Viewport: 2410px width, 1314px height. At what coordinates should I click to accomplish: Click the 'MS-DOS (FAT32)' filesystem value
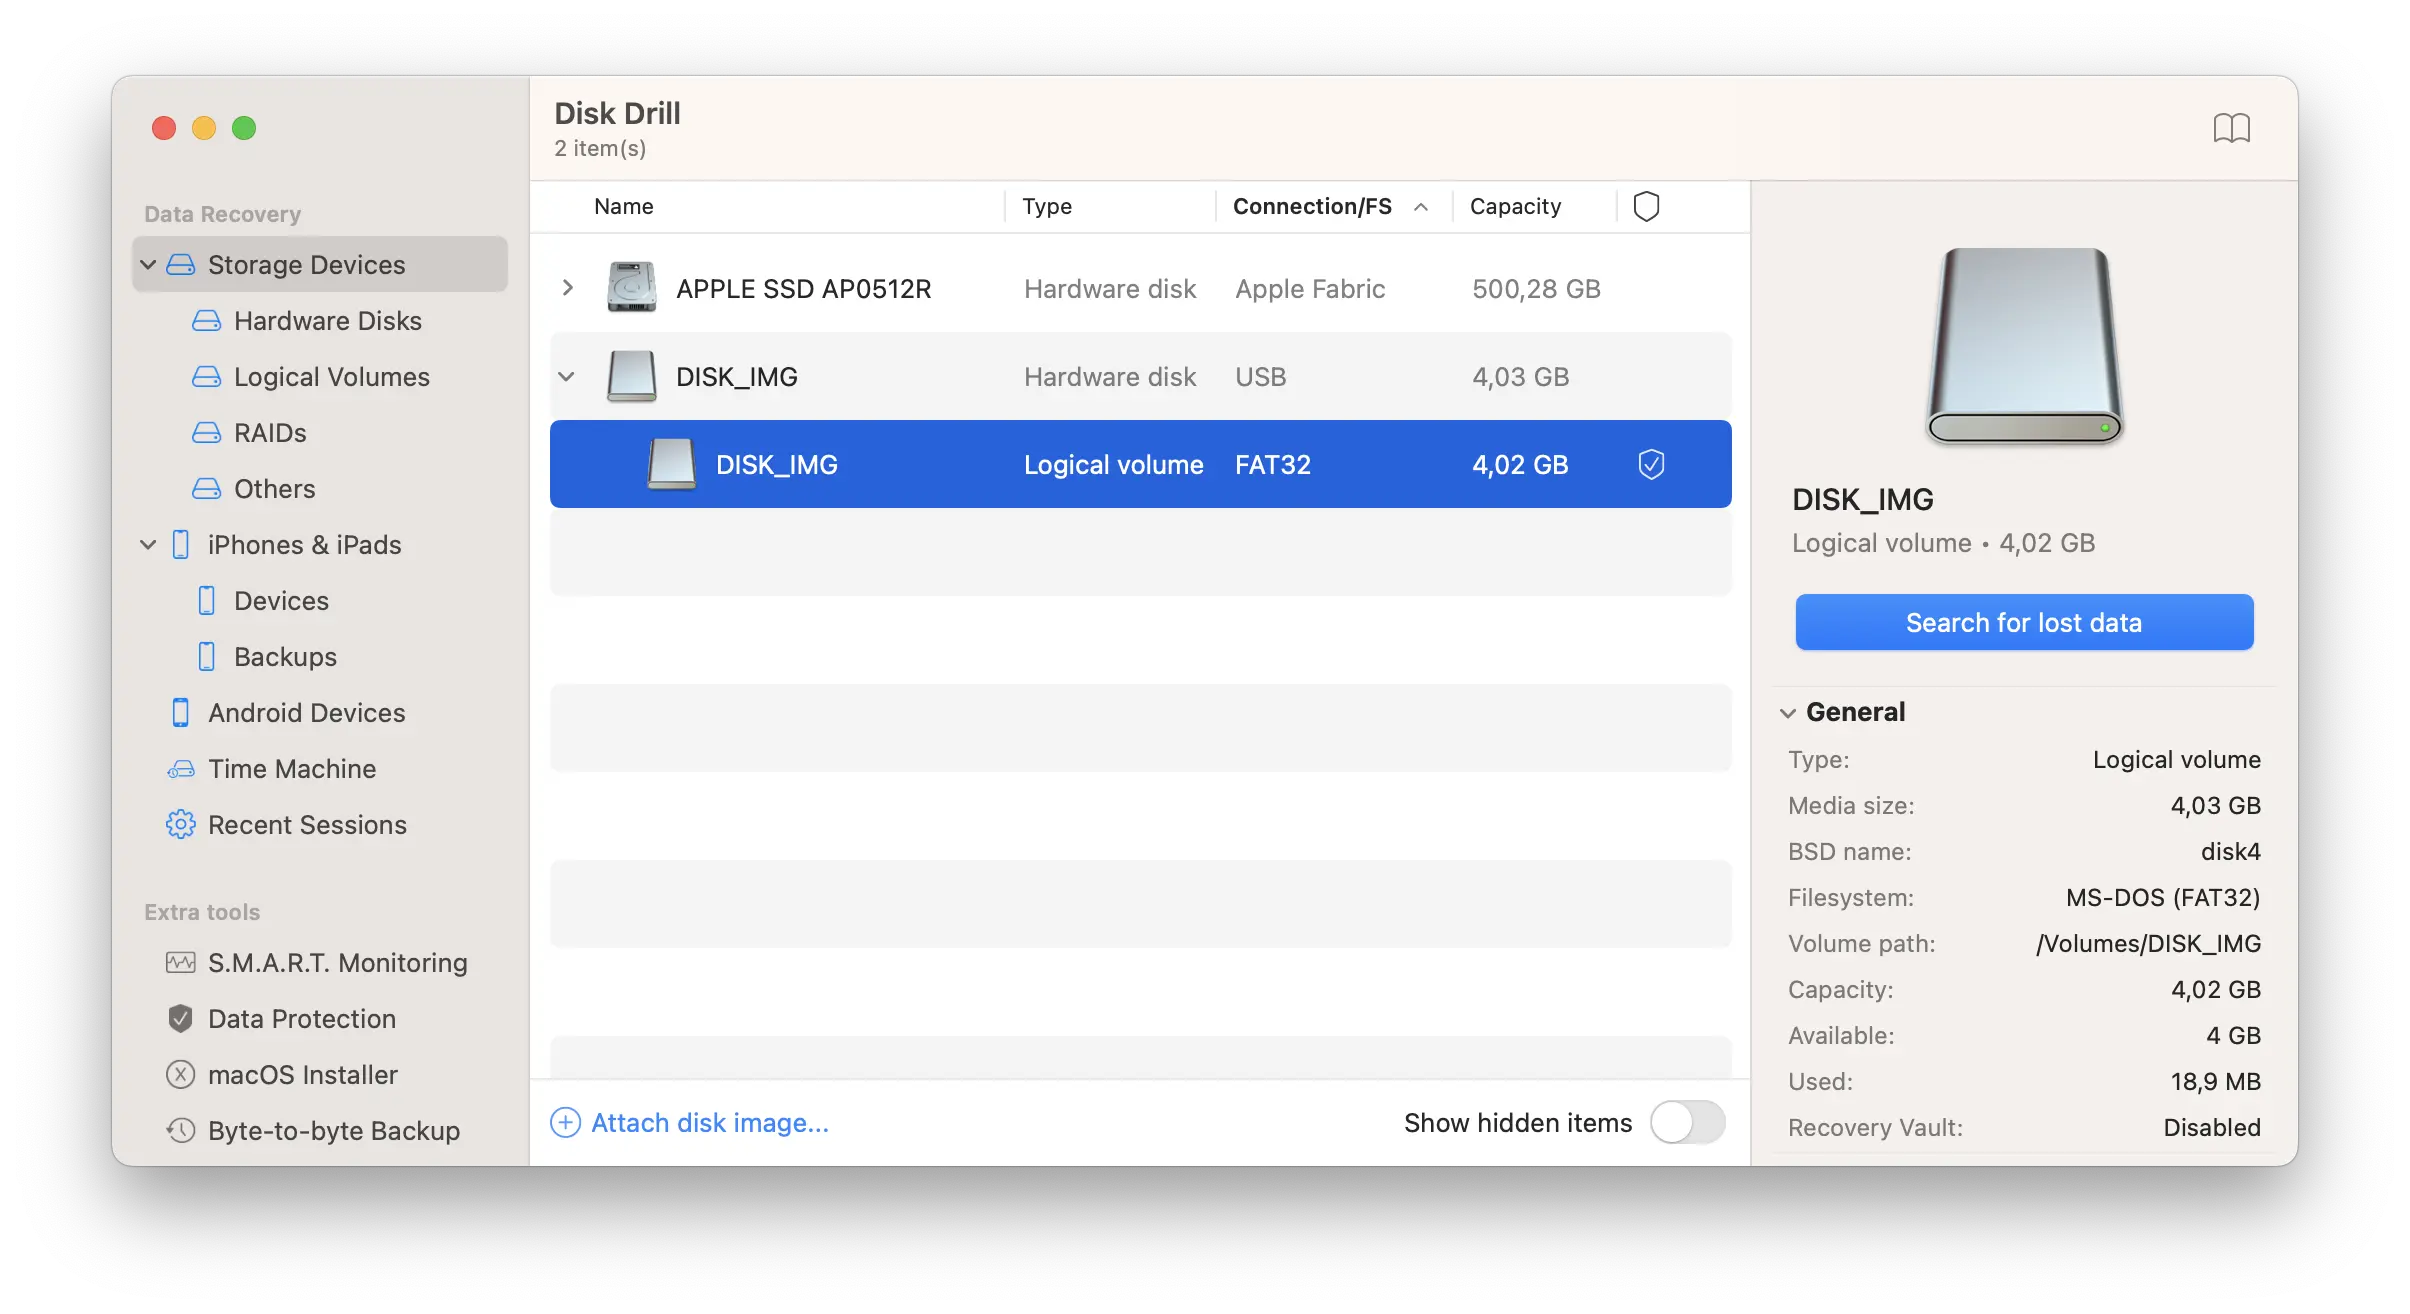(x=2163, y=897)
